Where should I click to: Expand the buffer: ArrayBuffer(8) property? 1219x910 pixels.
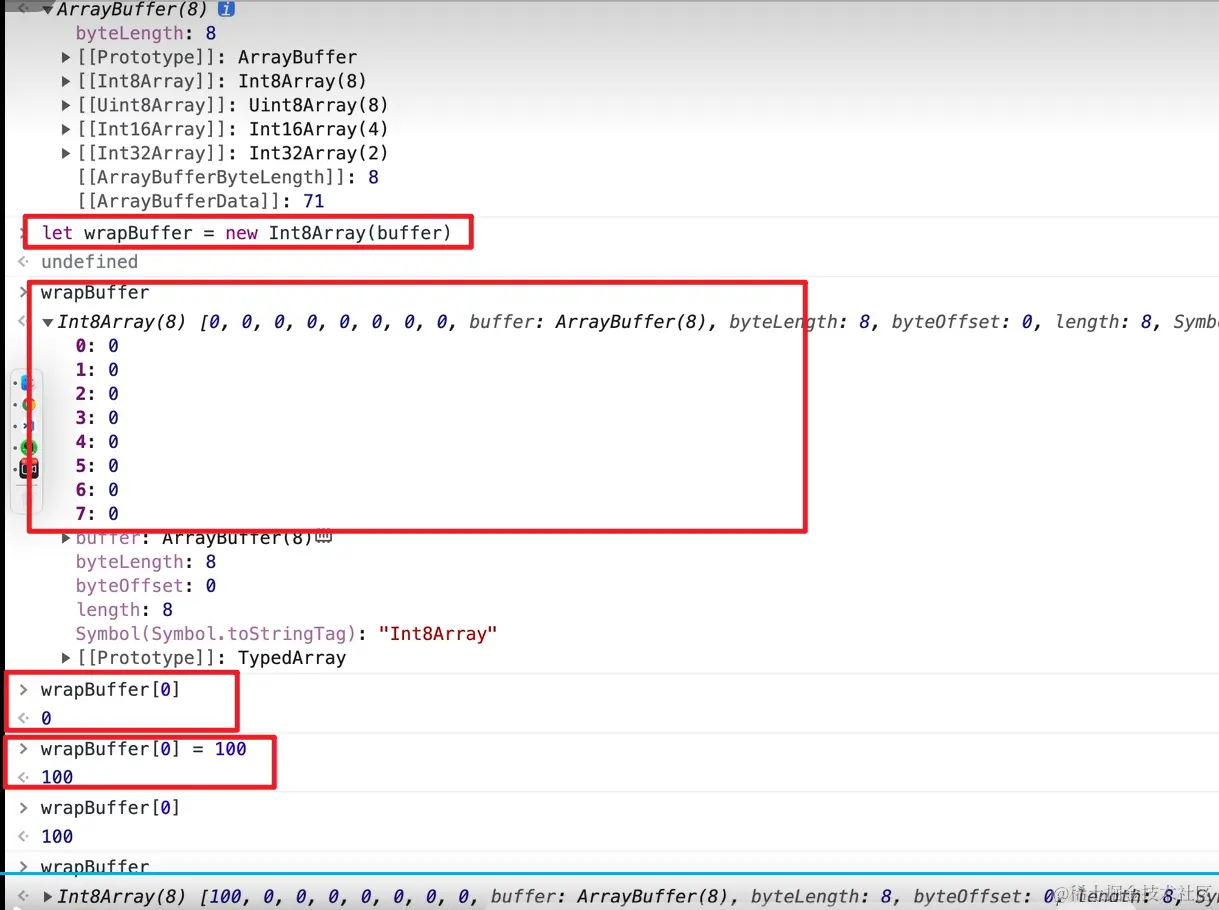tap(67, 538)
